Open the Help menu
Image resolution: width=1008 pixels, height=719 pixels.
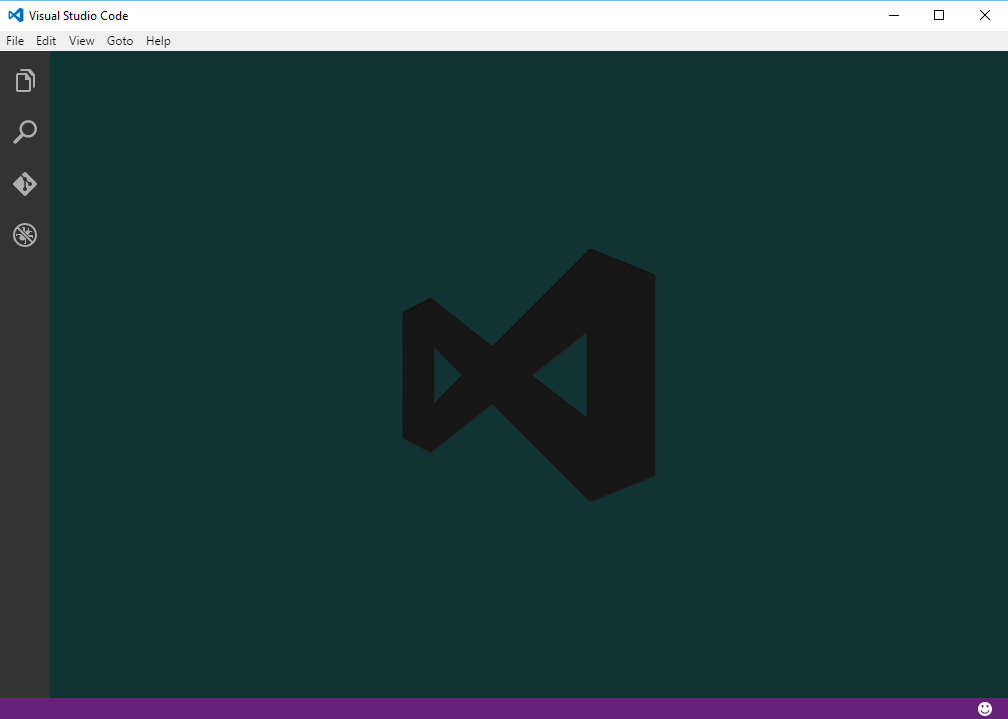pos(158,41)
